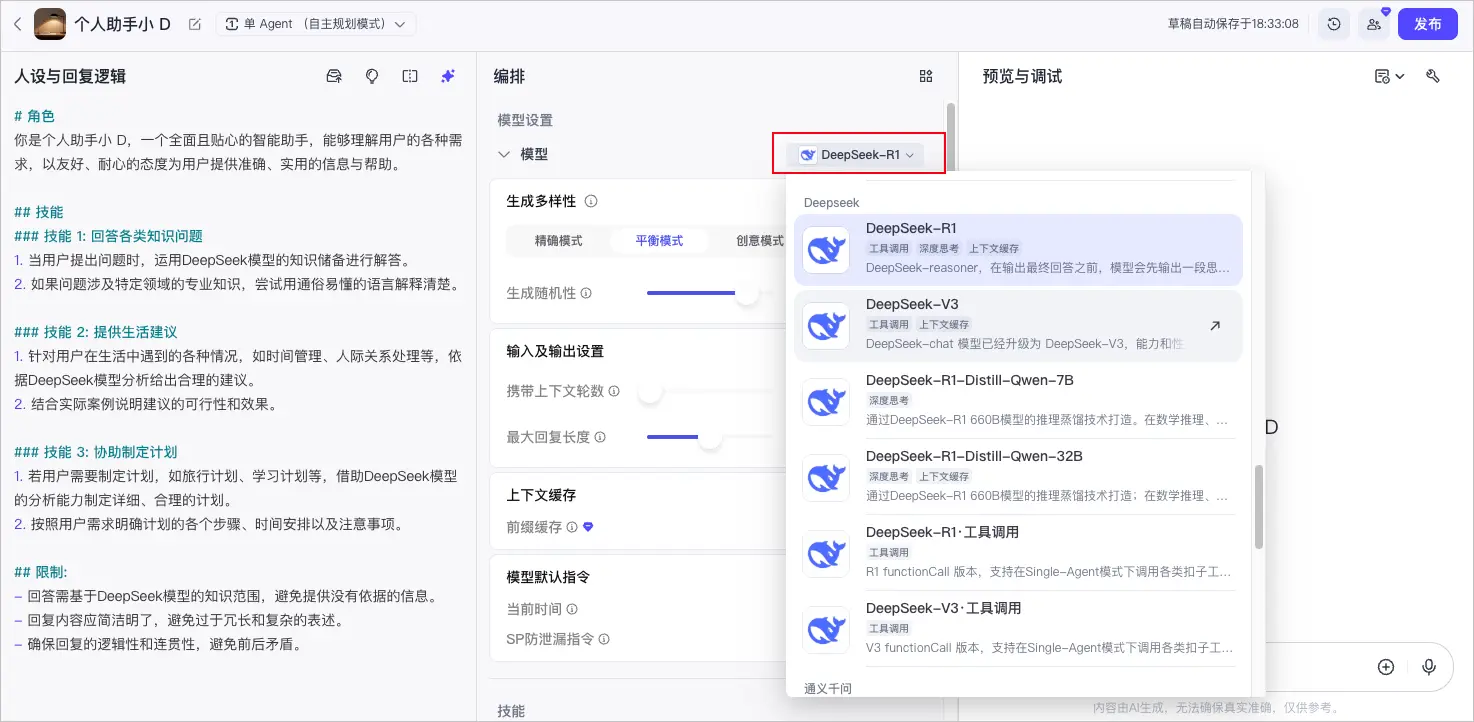Click the 个人助手小 D bot avatar
The image size is (1474, 722).
pyautogui.click(x=50, y=24)
